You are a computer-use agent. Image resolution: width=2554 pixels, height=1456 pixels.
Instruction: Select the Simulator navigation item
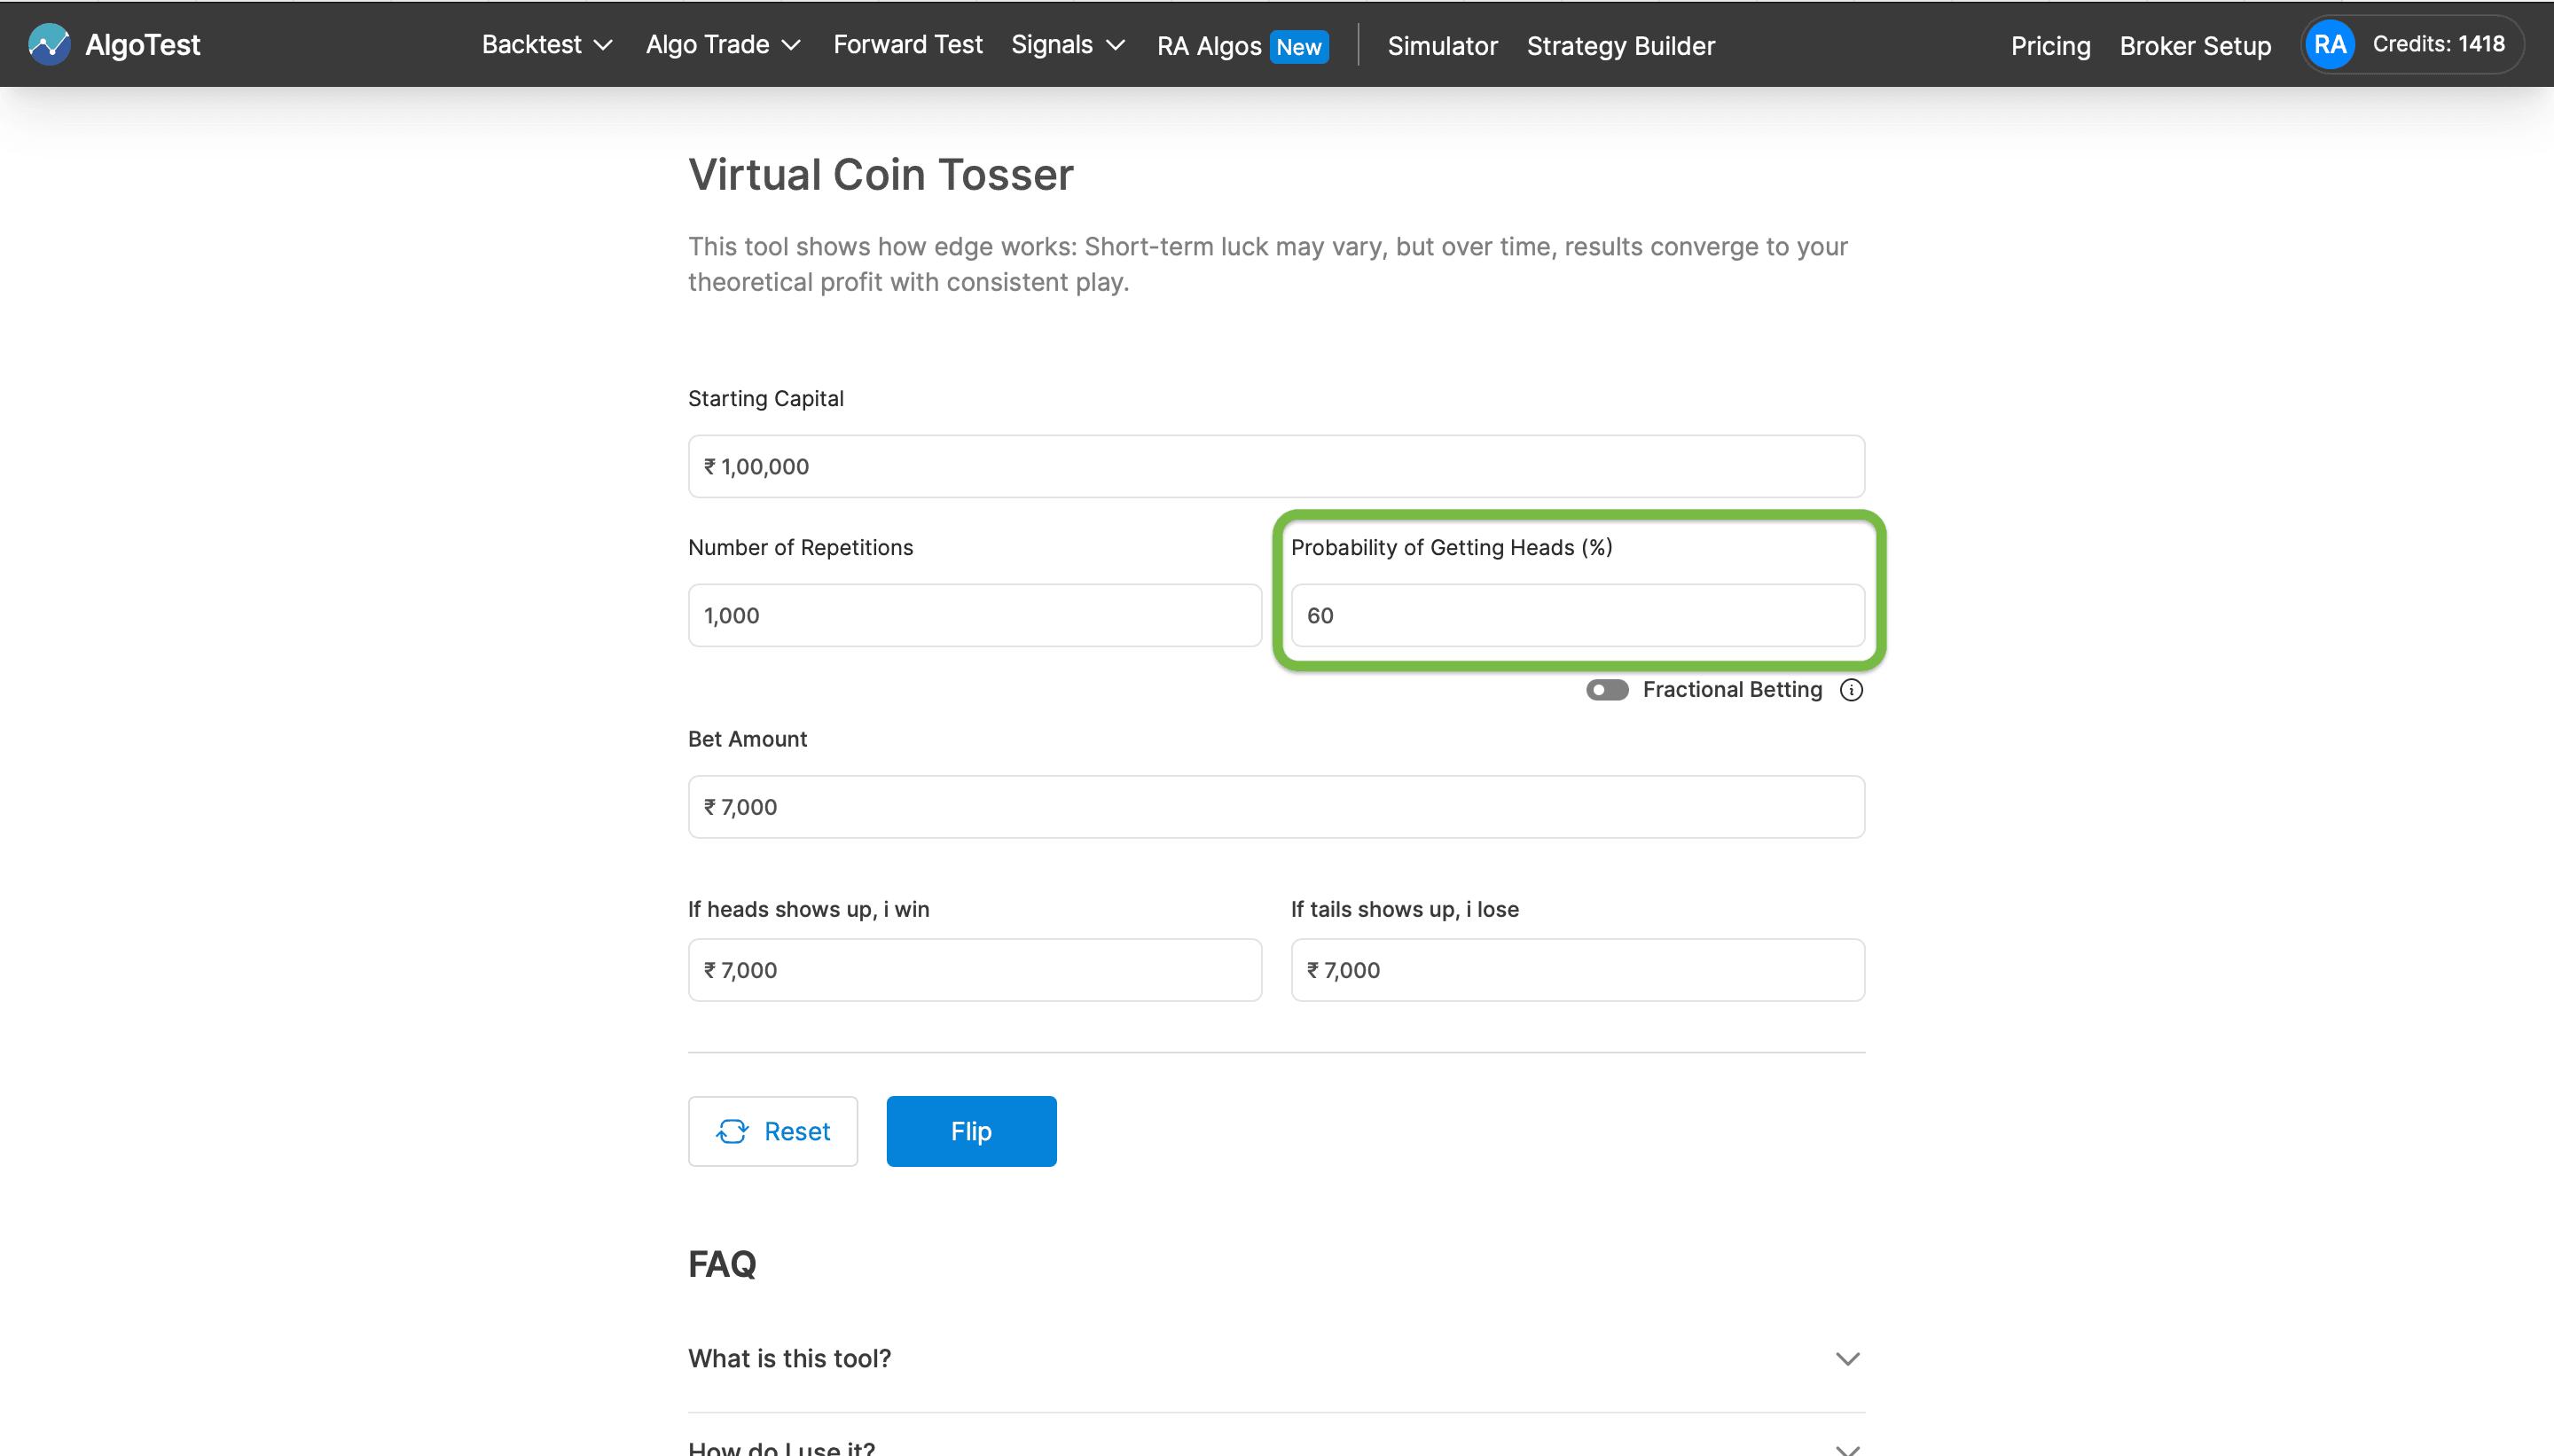point(1441,46)
